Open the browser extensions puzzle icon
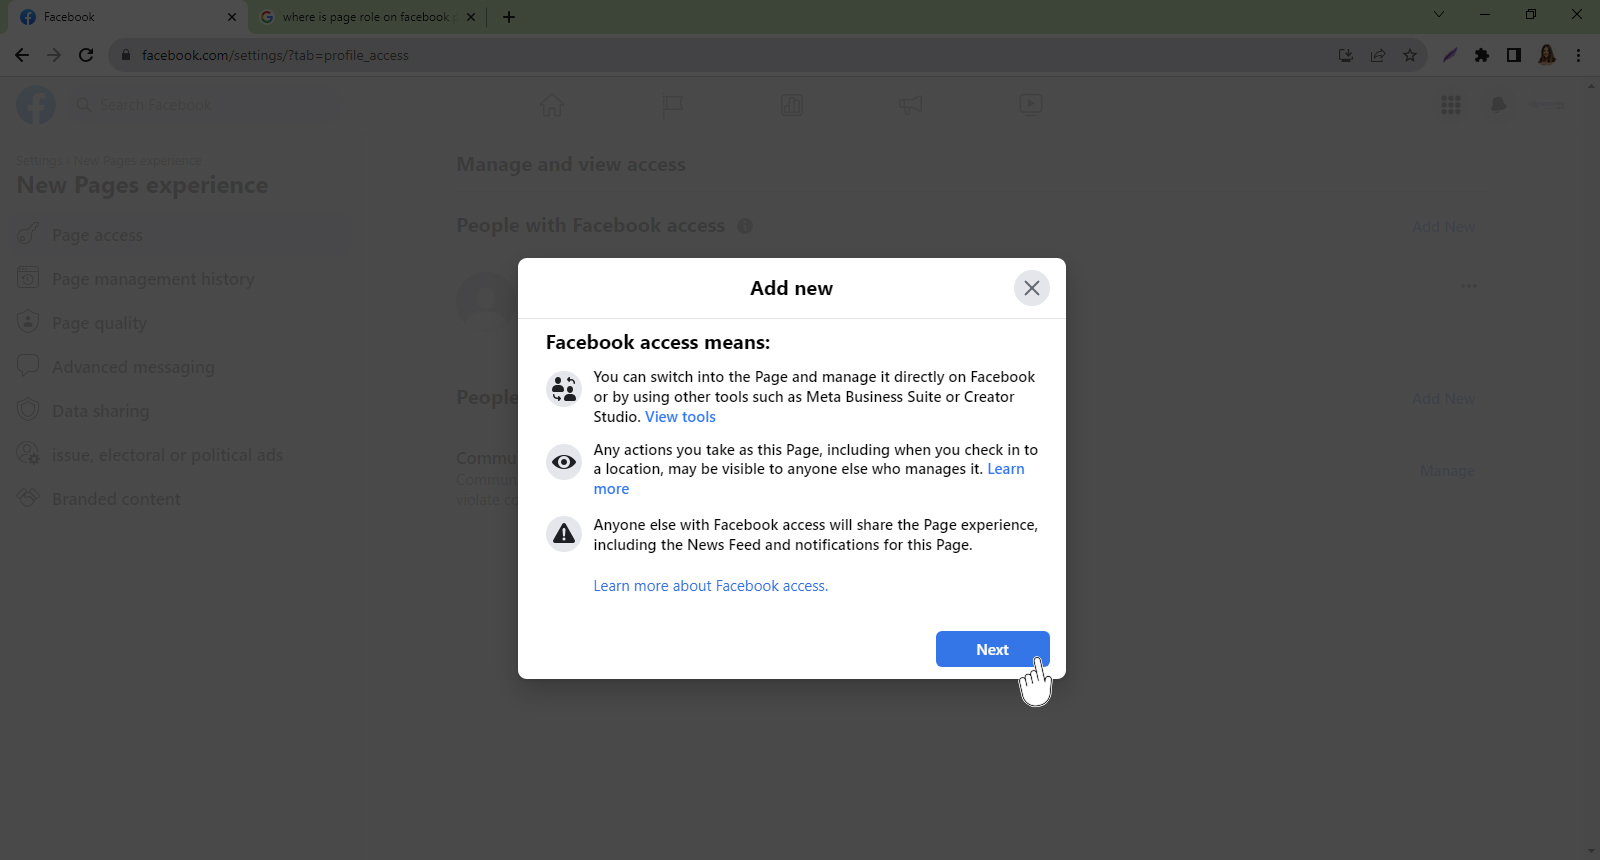This screenshot has width=1600, height=860. [1482, 55]
